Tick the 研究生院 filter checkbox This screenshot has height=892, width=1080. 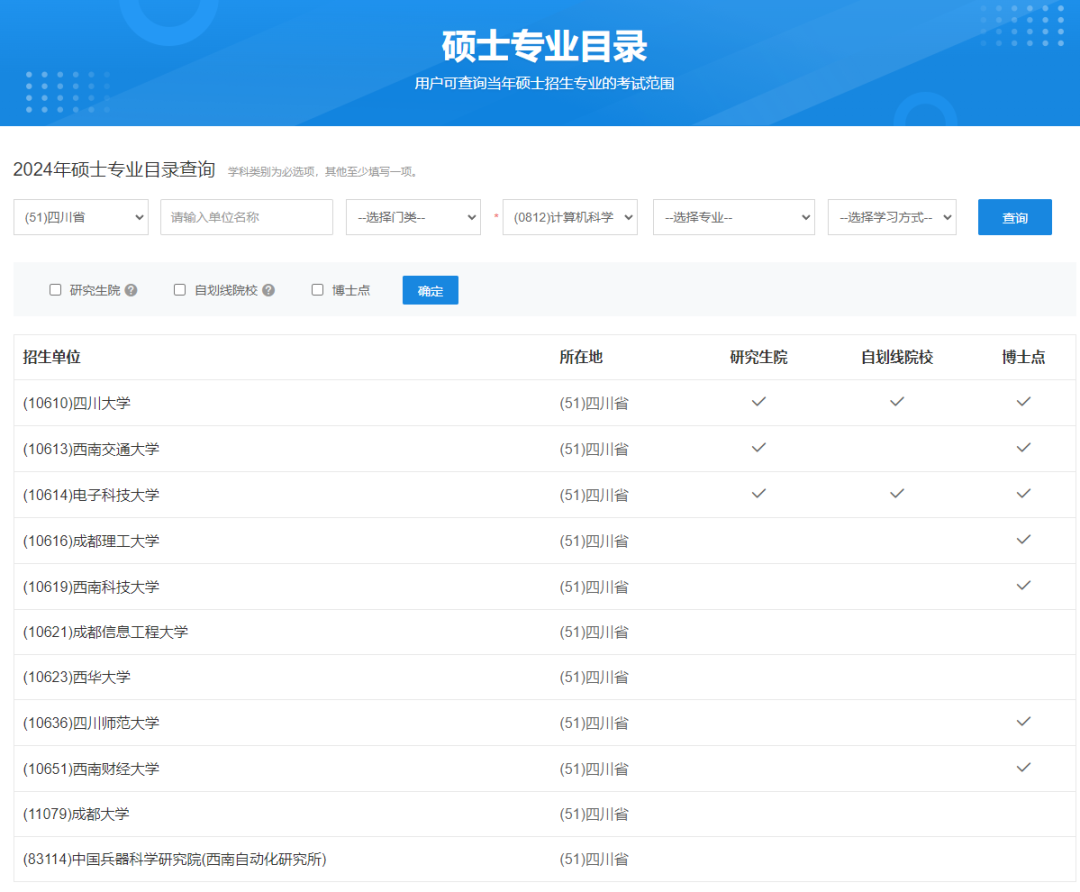click(55, 290)
